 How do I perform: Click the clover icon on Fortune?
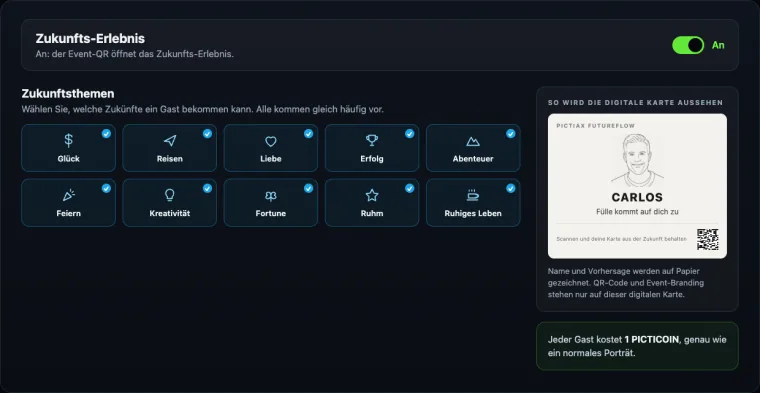(270, 195)
